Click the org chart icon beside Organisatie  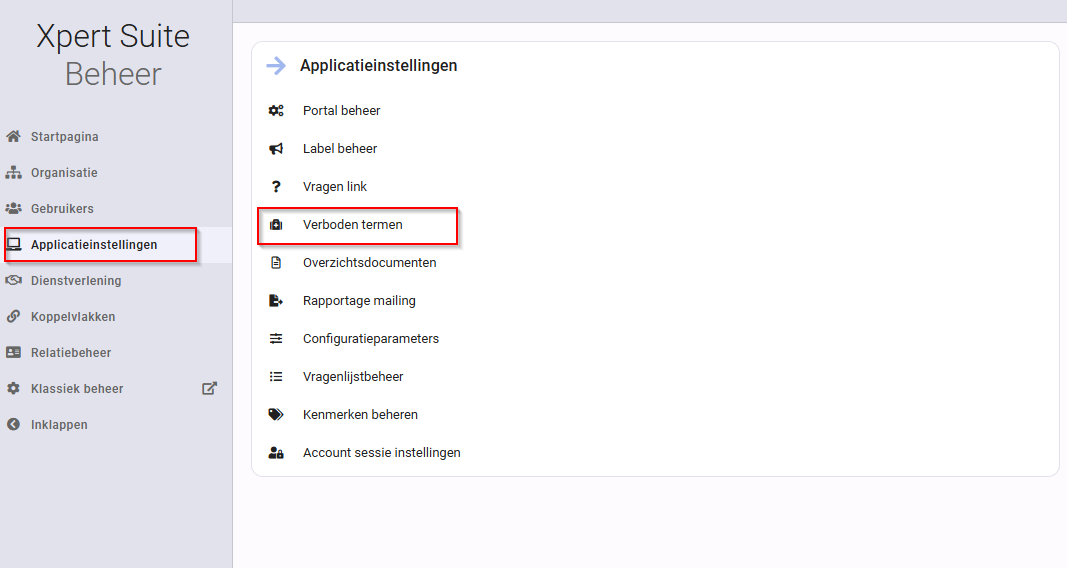pos(14,172)
